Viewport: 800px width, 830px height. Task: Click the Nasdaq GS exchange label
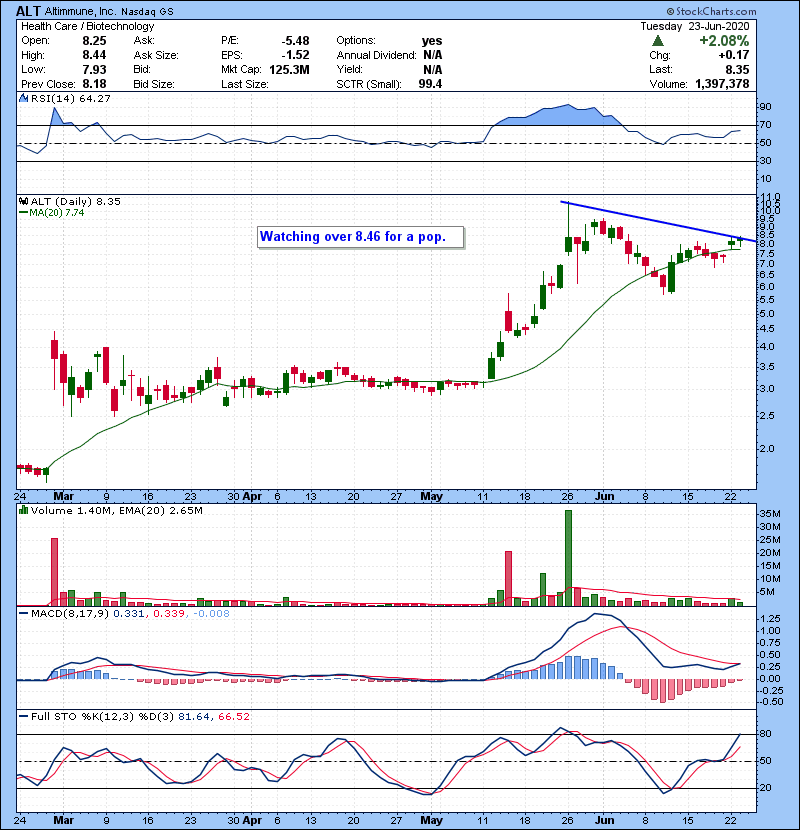click(147, 12)
